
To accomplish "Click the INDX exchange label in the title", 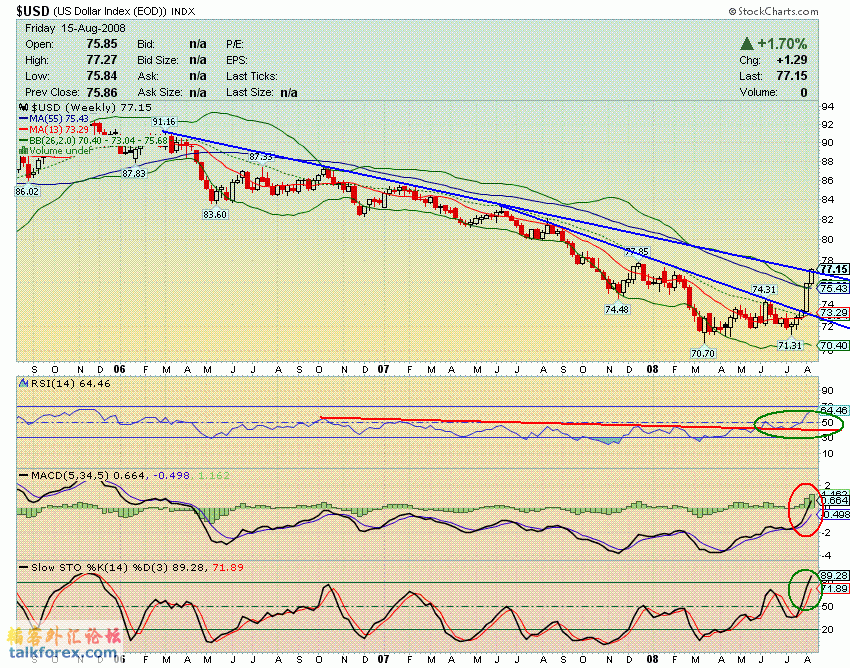I will [183, 11].
